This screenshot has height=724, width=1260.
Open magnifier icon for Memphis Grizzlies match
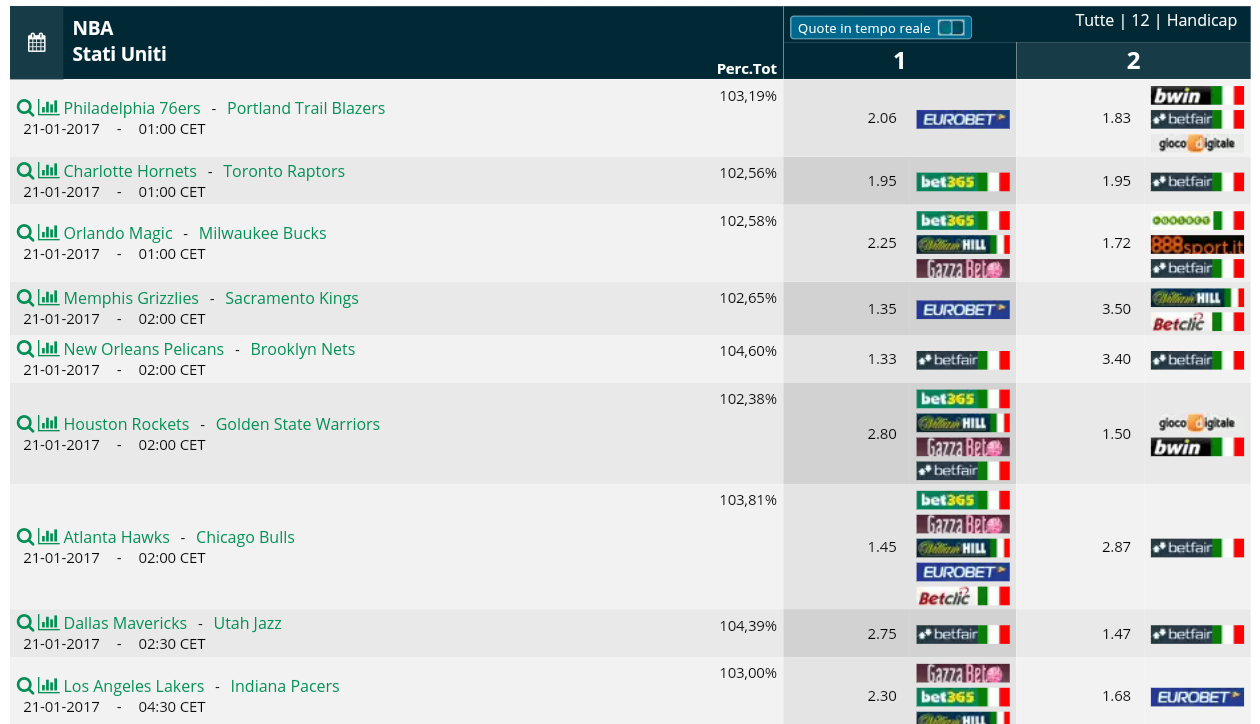point(26,297)
